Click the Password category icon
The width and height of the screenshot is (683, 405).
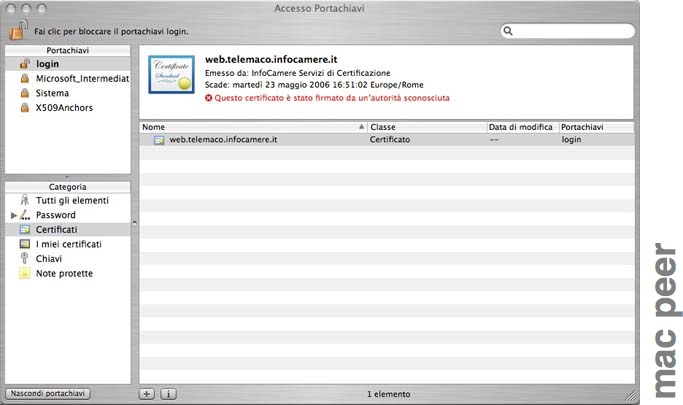[x=25, y=215]
